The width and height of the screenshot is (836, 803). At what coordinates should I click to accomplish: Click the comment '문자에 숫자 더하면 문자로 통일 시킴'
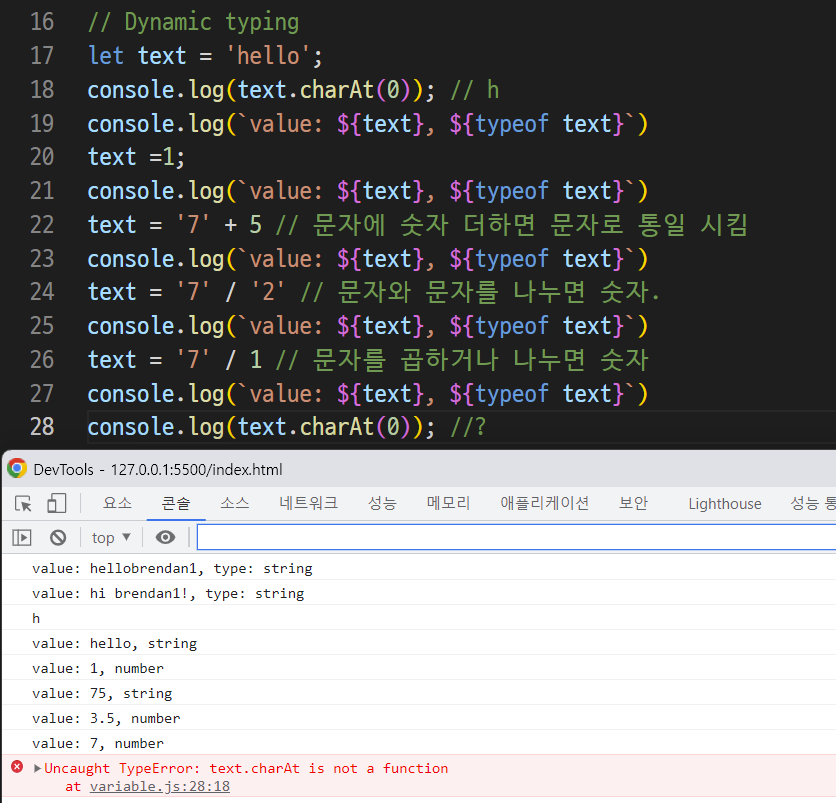[x=530, y=225]
